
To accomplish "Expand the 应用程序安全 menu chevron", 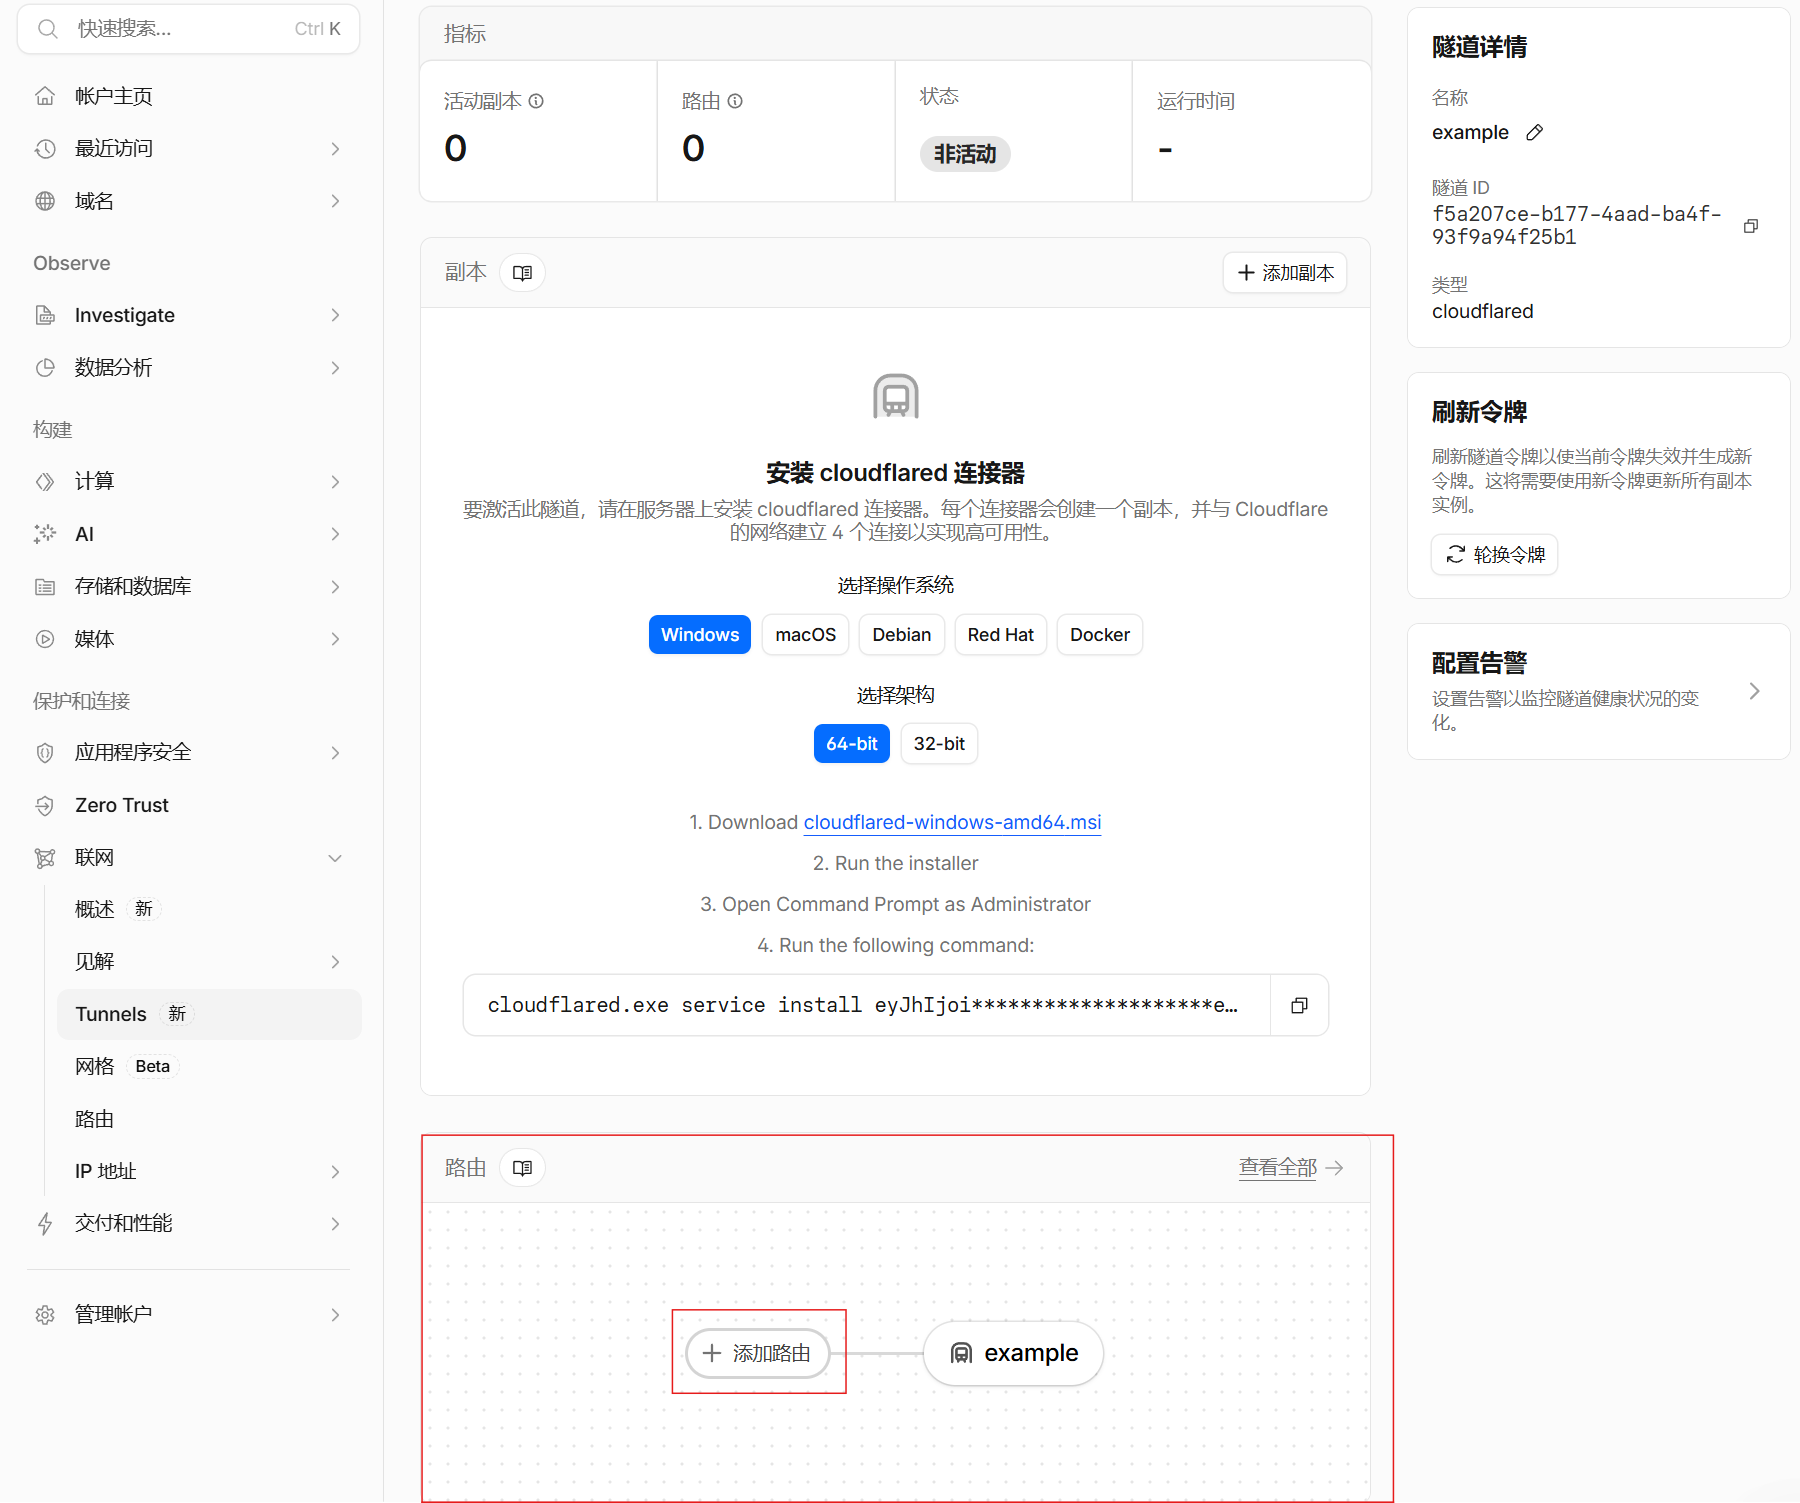I will click(x=335, y=753).
